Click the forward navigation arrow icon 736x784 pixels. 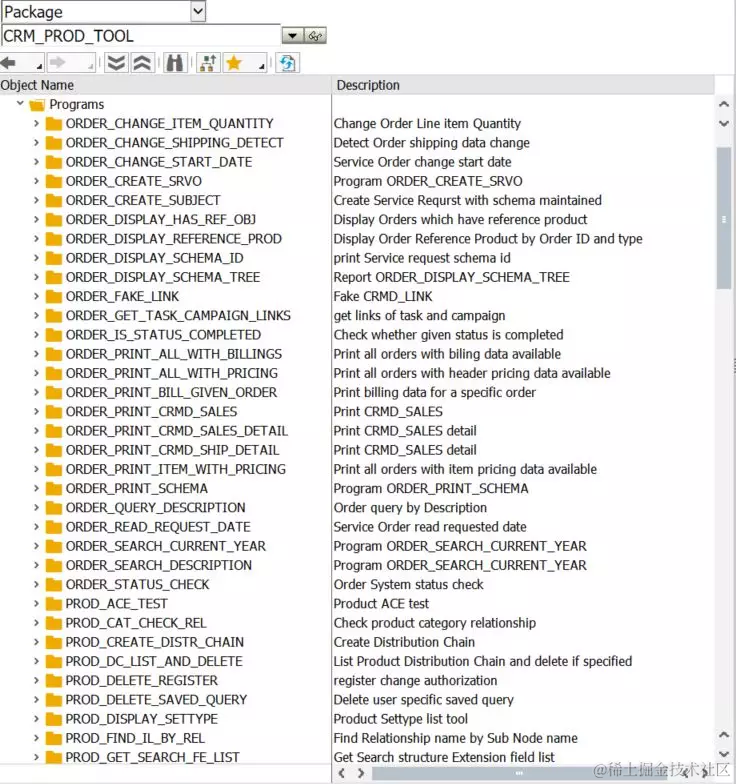click(x=58, y=63)
